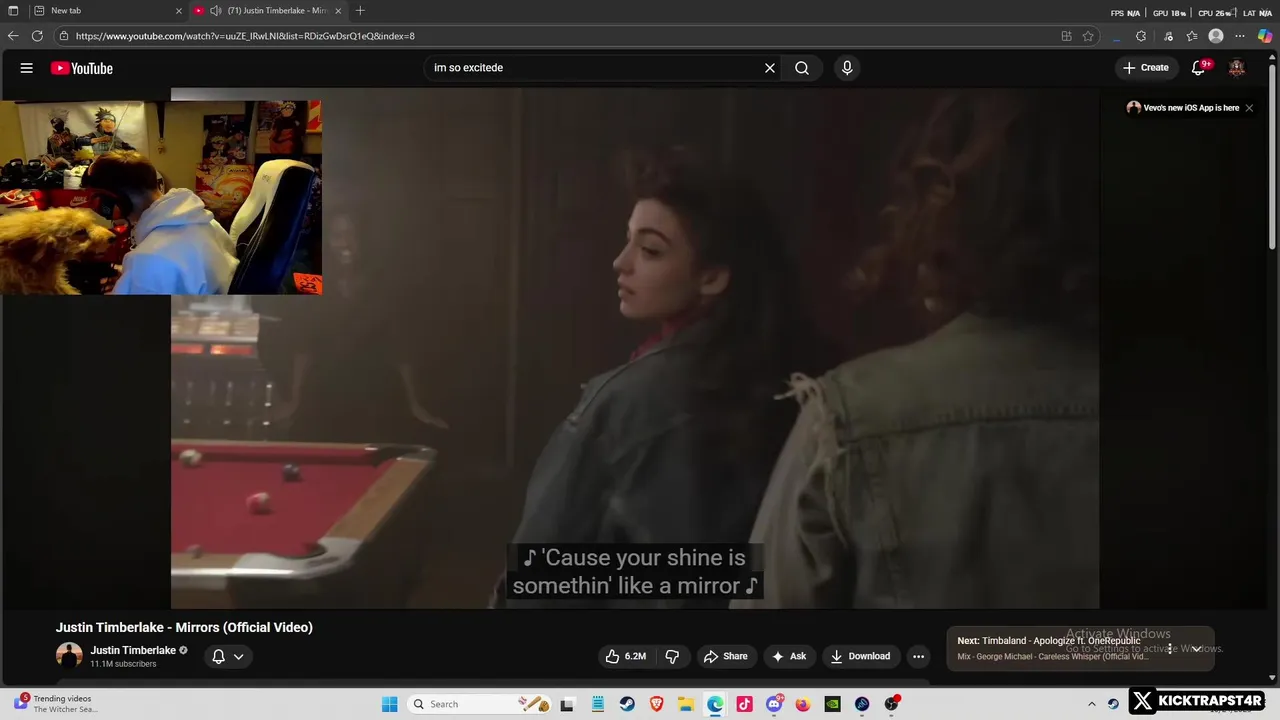
Task: Reload the YouTube page
Action: point(37,36)
